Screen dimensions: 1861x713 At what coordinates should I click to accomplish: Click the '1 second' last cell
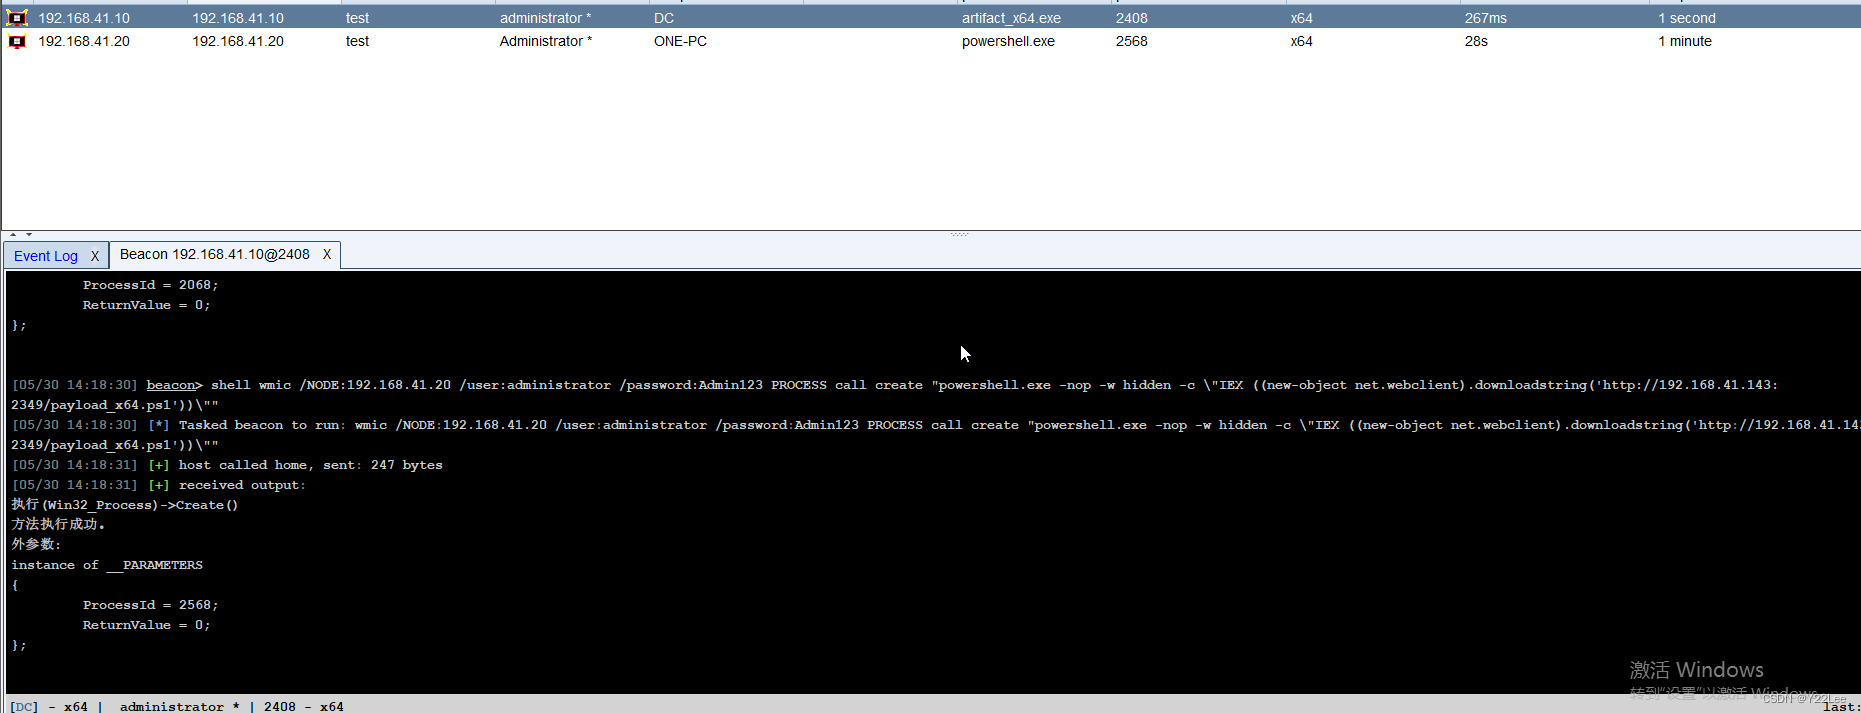coord(1687,18)
